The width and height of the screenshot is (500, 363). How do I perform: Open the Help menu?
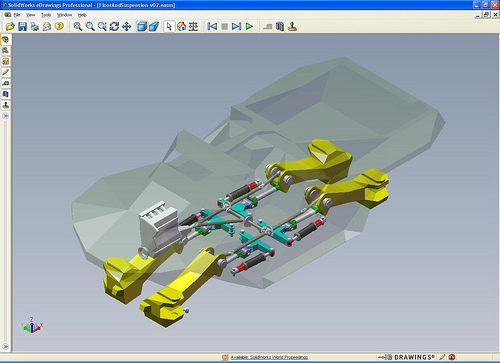click(x=82, y=15)
